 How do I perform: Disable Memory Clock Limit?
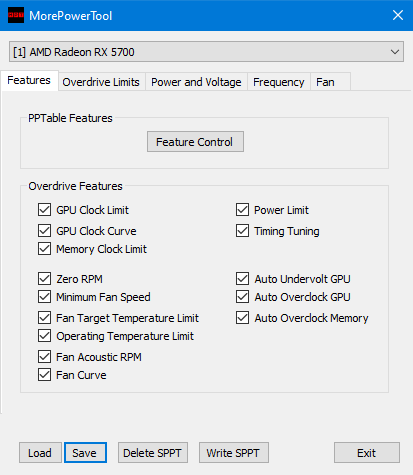44,249
